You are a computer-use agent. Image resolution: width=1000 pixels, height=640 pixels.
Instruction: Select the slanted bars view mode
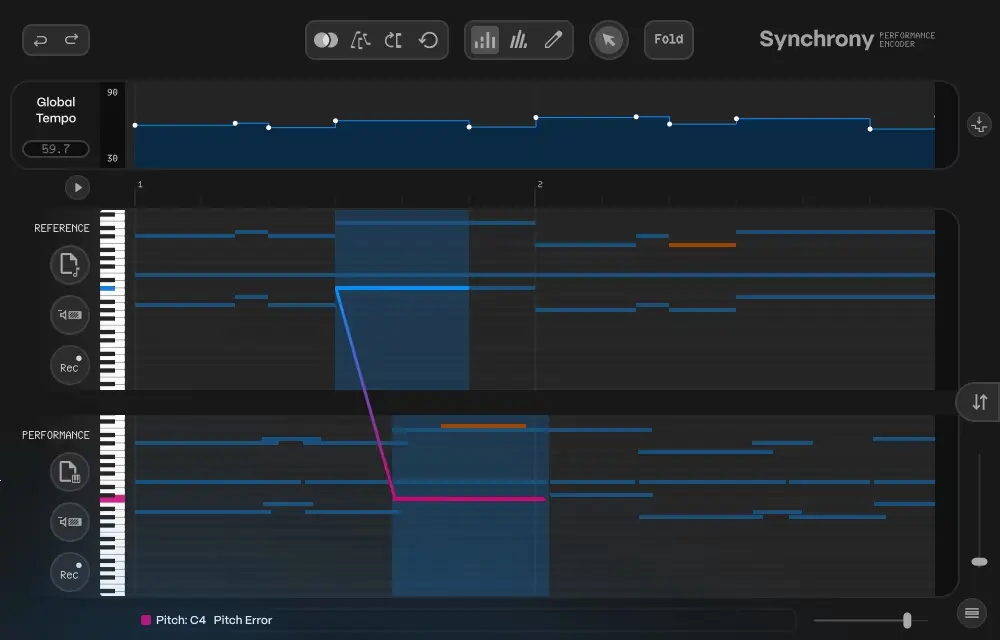518,40
